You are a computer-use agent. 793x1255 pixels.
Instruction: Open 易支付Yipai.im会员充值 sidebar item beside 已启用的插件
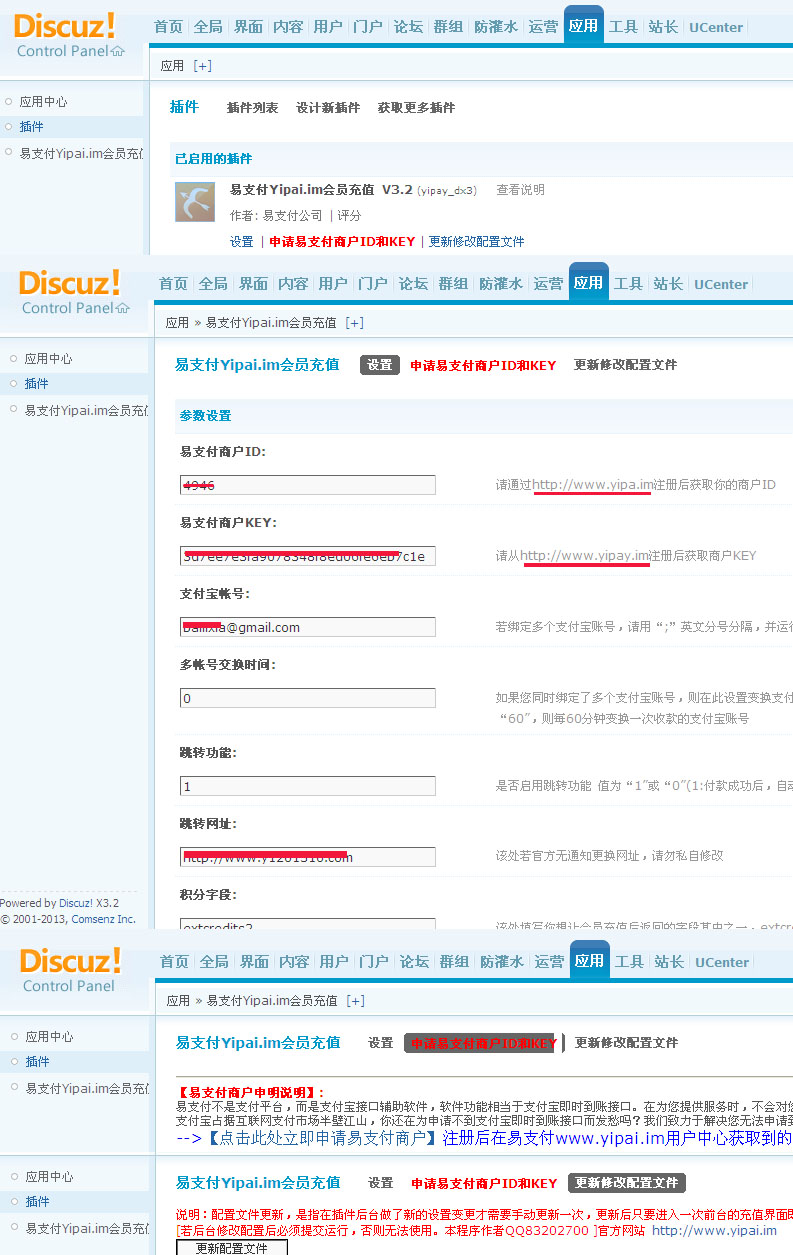click(x=81, y=154)
